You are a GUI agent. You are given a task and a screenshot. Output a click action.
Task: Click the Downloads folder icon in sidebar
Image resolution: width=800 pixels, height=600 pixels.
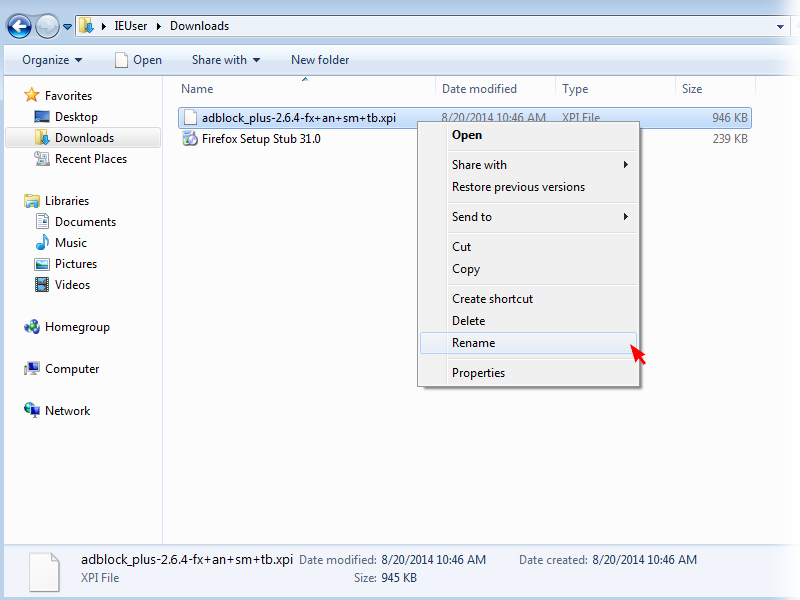[x=42, y=137]
